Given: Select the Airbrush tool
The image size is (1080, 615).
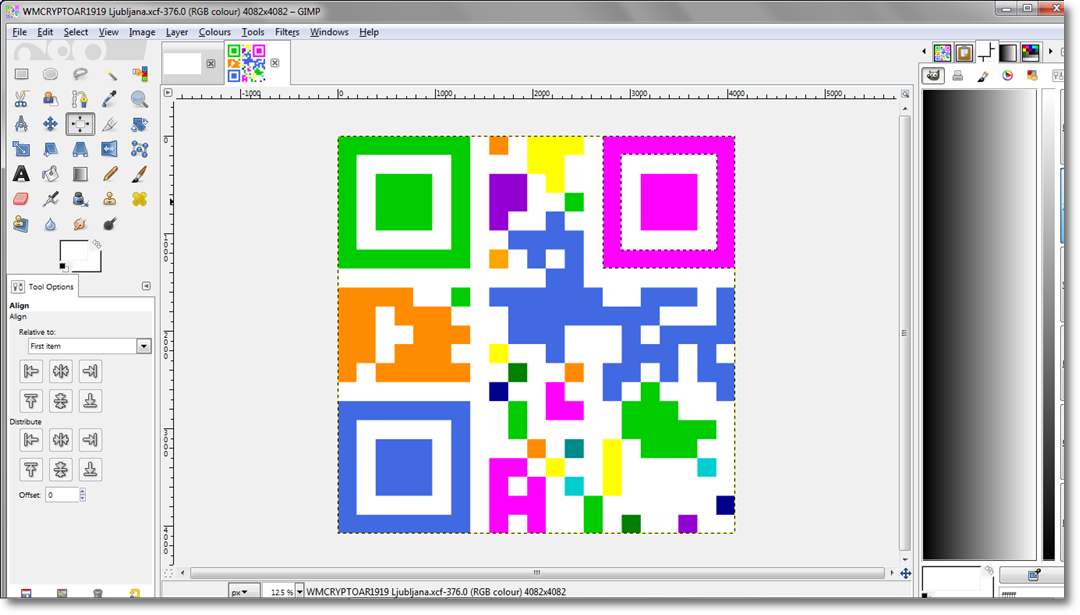Looking at the screenshot, I should click(50, 199).
